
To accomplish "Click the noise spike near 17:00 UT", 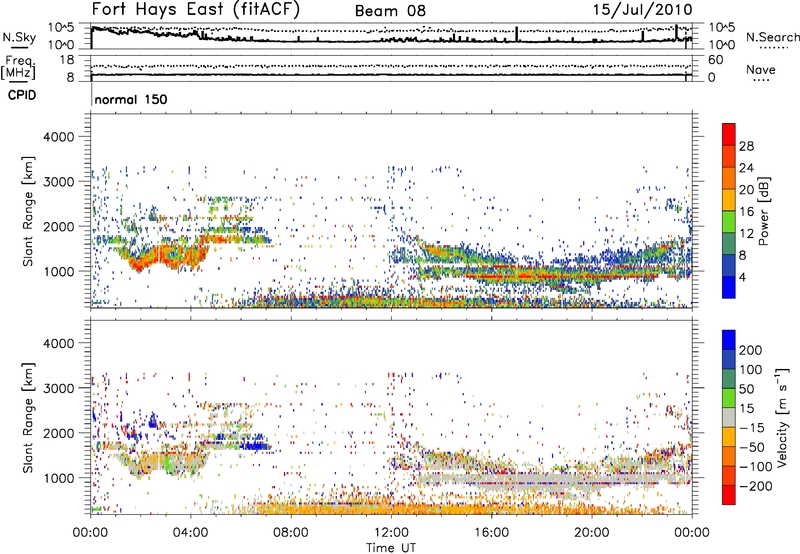I will [x=516, y=34].
